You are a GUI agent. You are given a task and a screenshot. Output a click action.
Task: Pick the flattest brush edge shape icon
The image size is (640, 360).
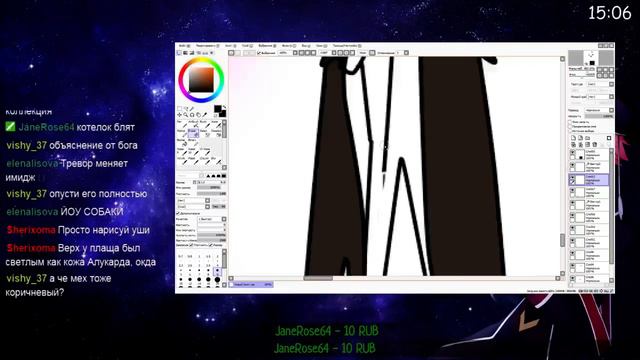tap(224, 176)
